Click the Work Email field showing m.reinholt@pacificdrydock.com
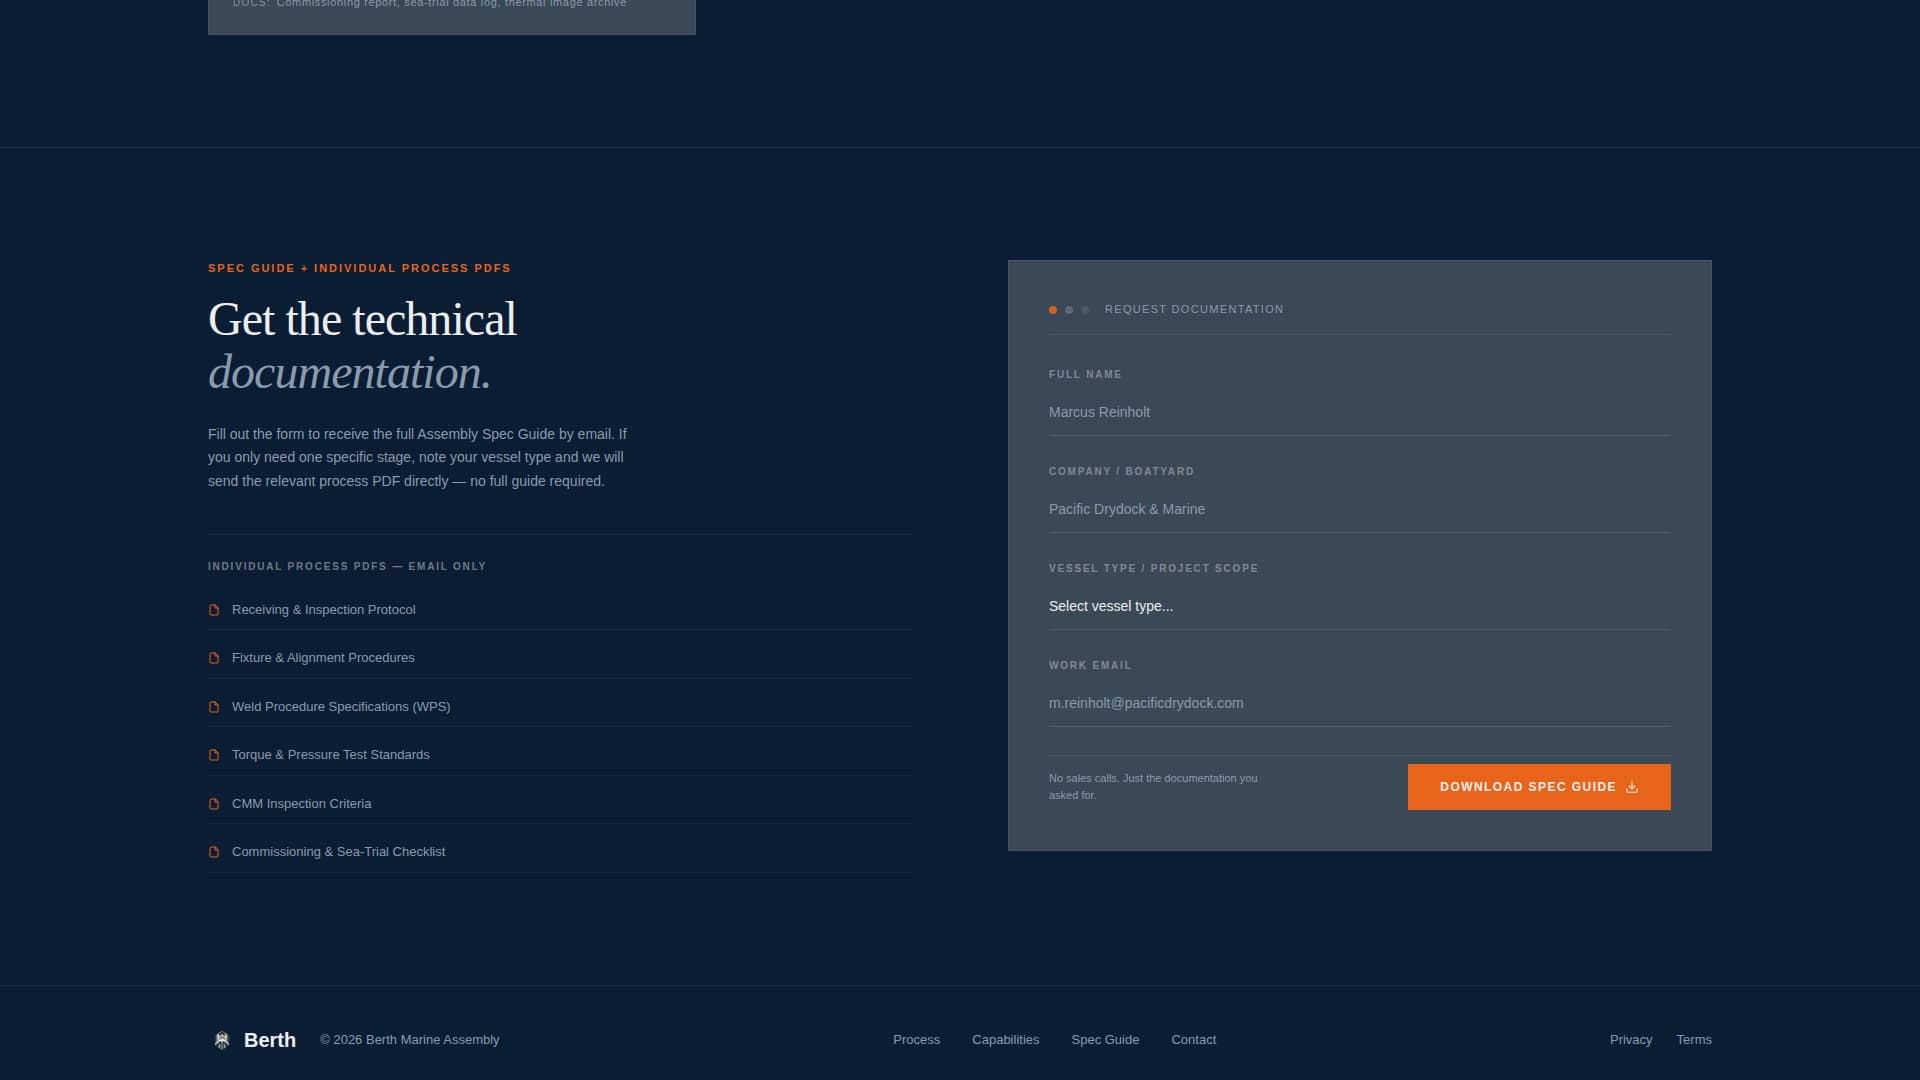The image size is (1920, 1080). pos(1360,703)
